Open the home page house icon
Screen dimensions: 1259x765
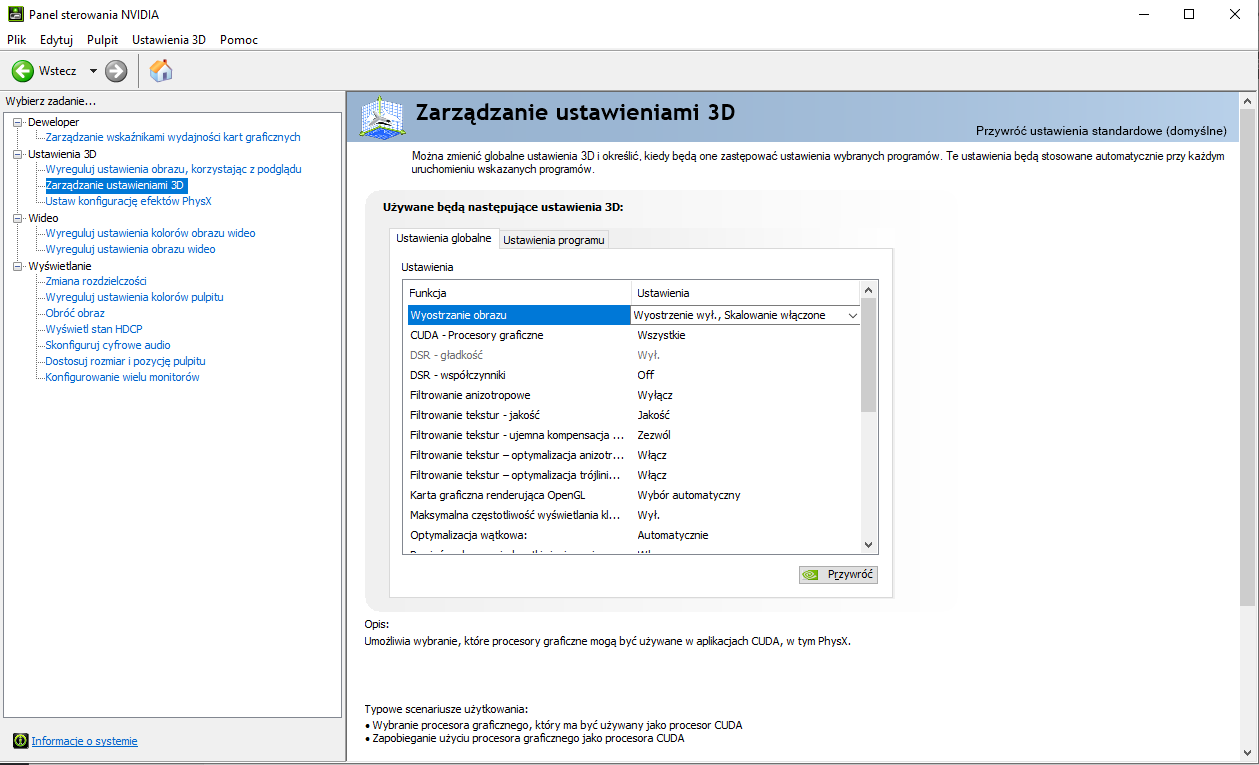pyautogui.click(x=160, y=70)
